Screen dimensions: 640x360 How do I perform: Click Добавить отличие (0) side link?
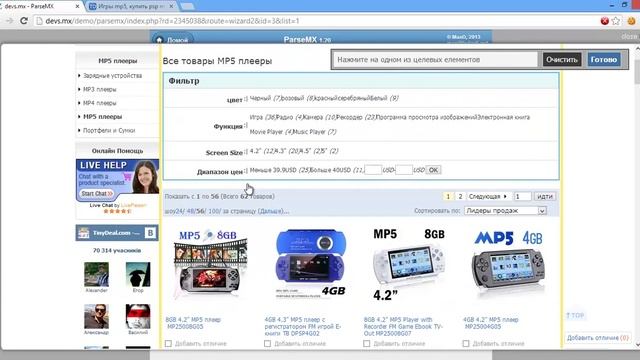(598, 338)
